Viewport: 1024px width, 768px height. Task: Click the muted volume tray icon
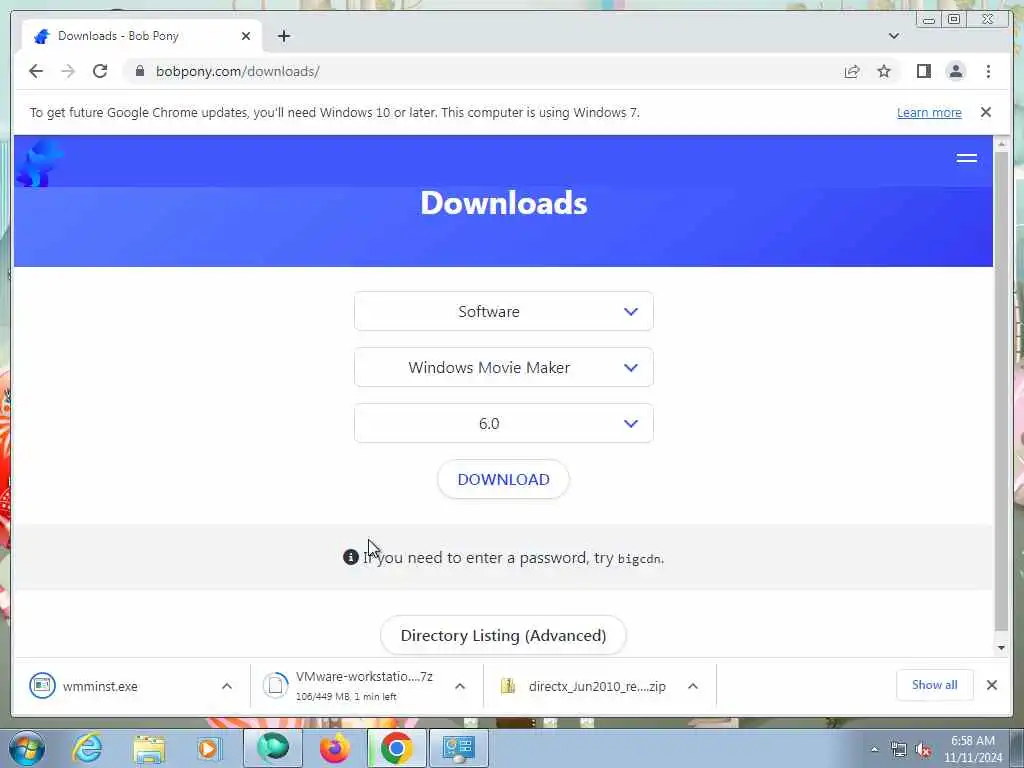pyautogui.click(x=923, y=750)
